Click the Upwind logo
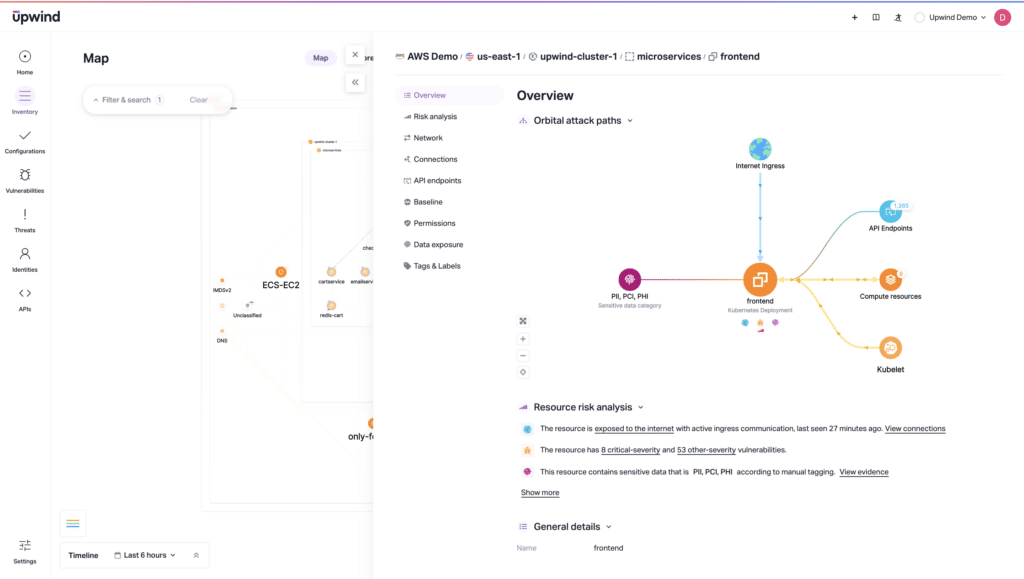1024x579 pixels. pyautogui.click(x=36, y=17)
